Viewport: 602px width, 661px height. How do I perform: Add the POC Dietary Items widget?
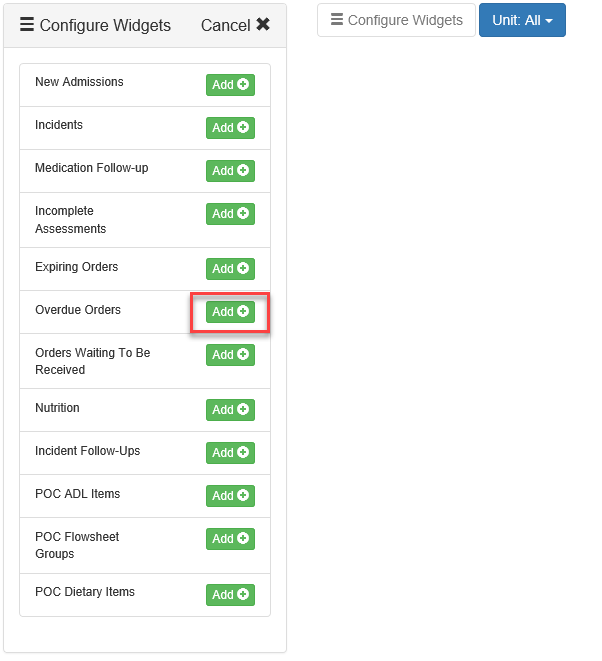click(x=230, y=595)
